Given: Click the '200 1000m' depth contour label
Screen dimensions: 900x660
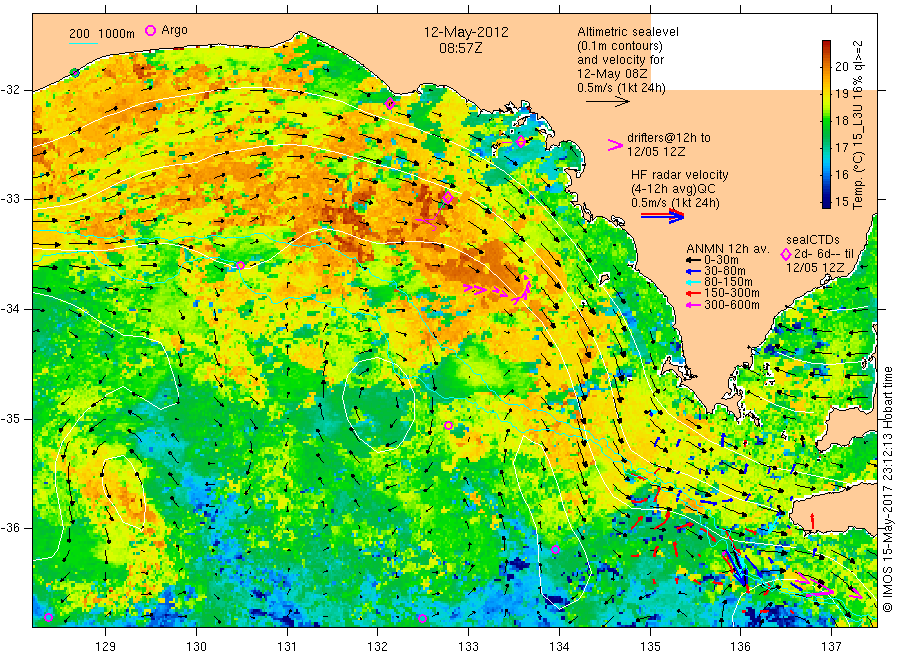Looking at the screenshot, I should tap(102, 34).
